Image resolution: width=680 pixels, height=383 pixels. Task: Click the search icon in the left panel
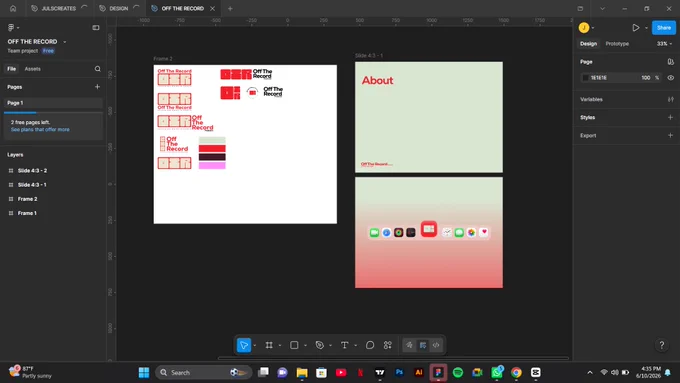(x=98, y=69)
